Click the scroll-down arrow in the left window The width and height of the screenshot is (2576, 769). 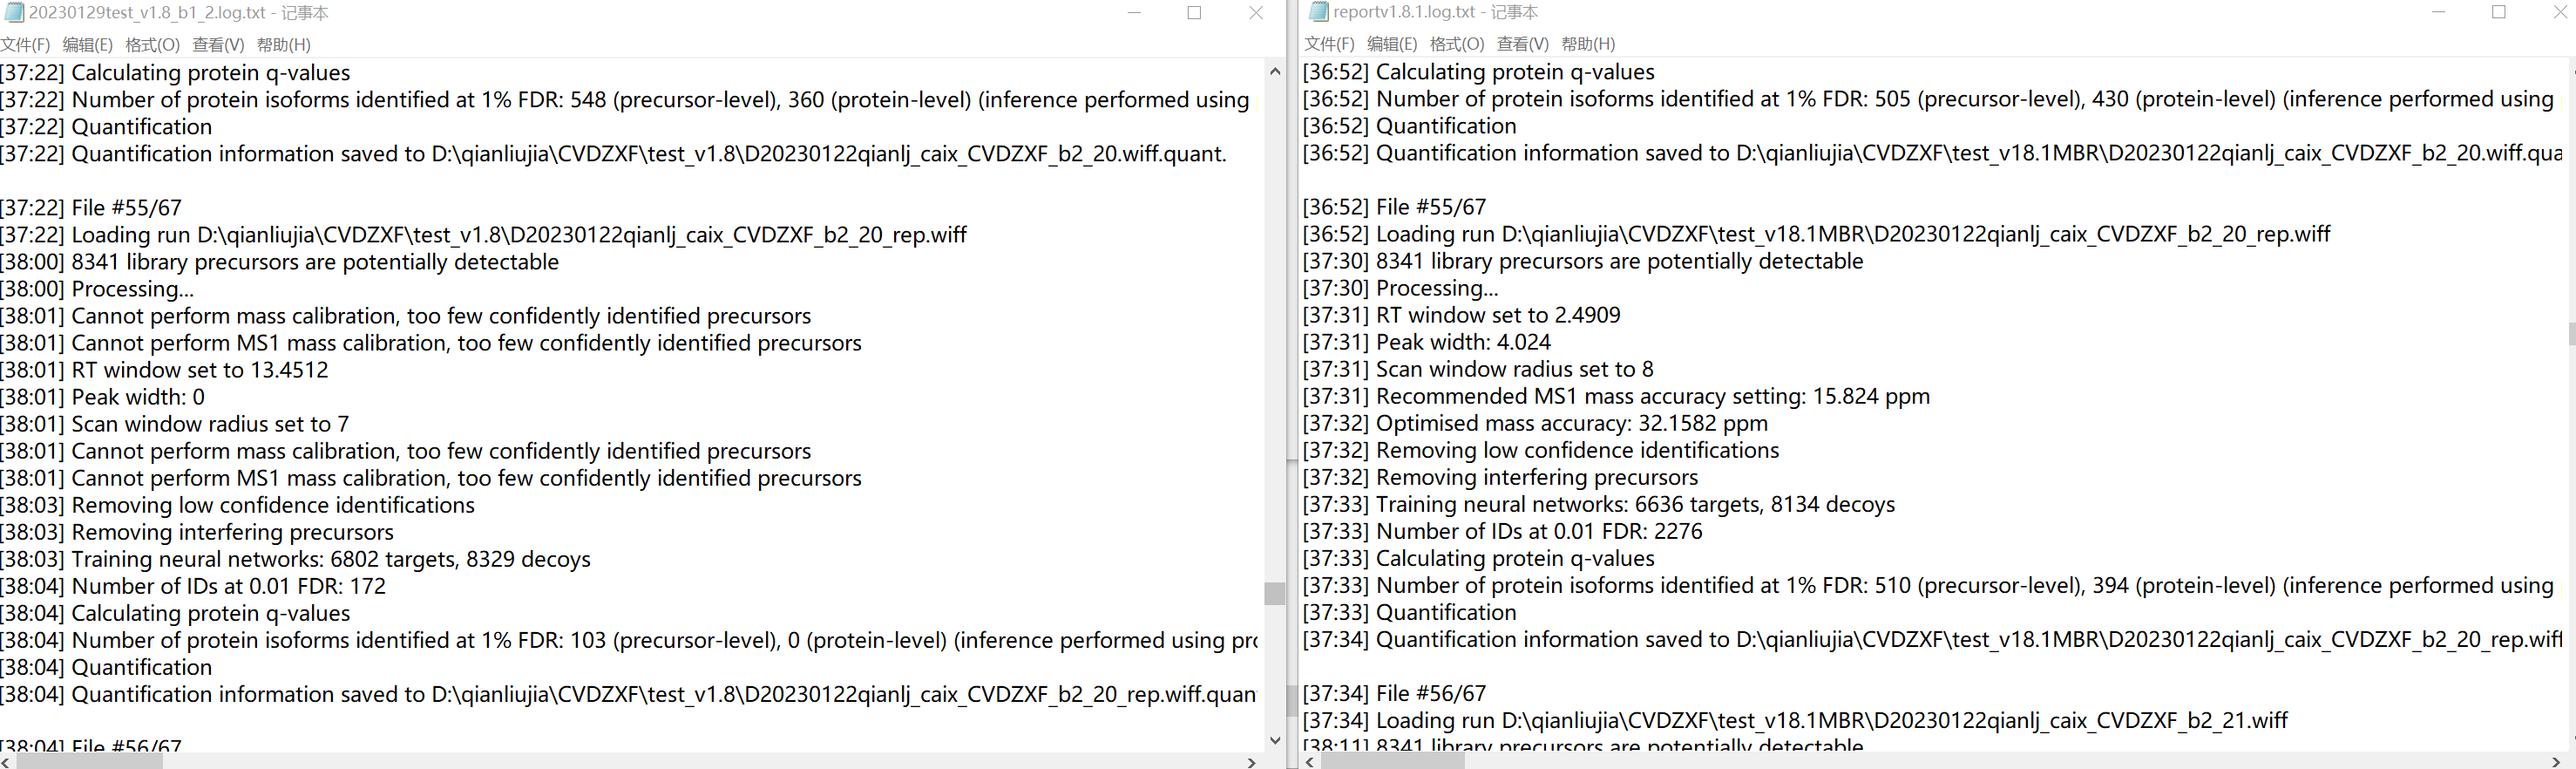click(1274, 740)
